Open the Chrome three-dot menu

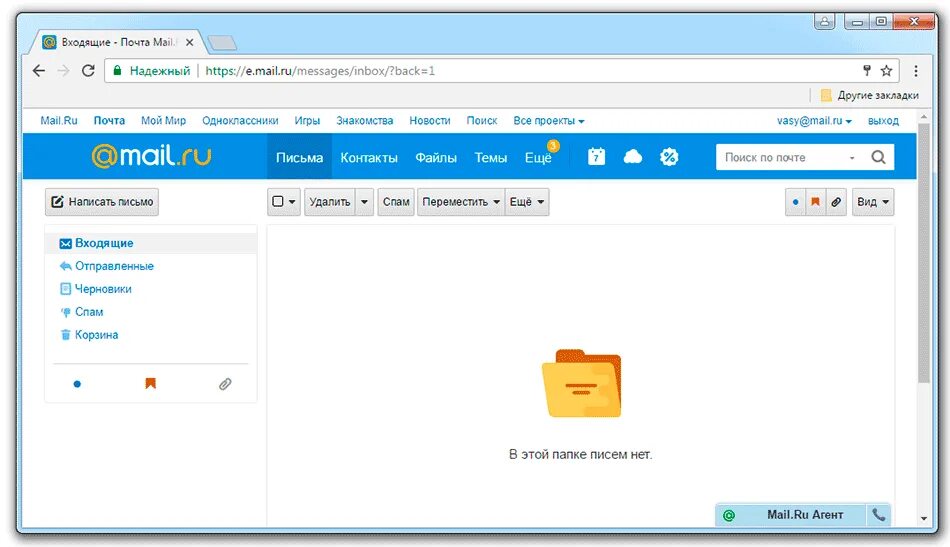click(915, 71)
